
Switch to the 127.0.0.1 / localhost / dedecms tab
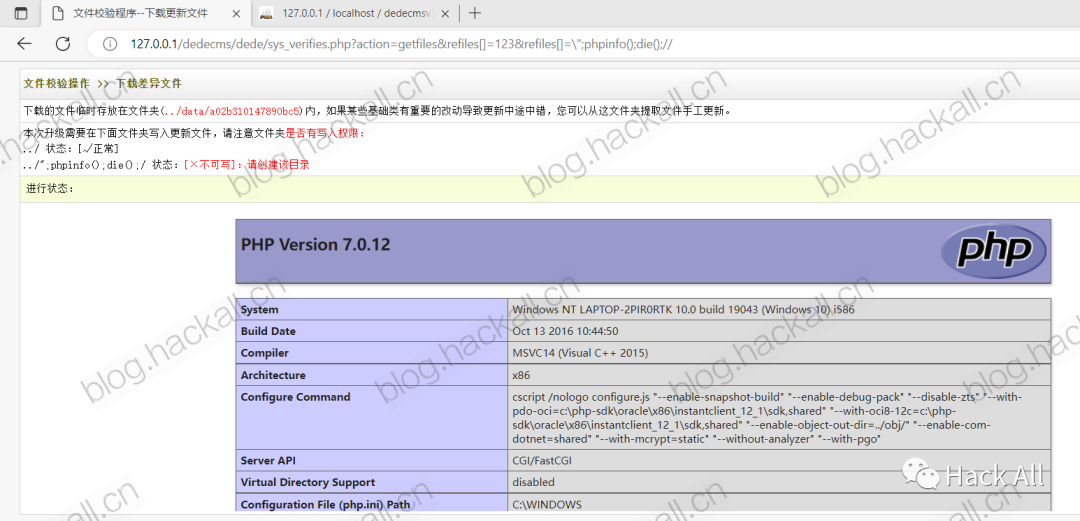pyautogui.click(x=358, y=13)
